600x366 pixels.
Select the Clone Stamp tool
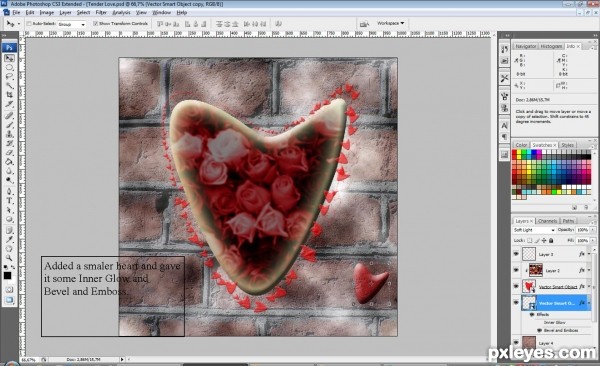pyautogui.click(x=9, y=134)
